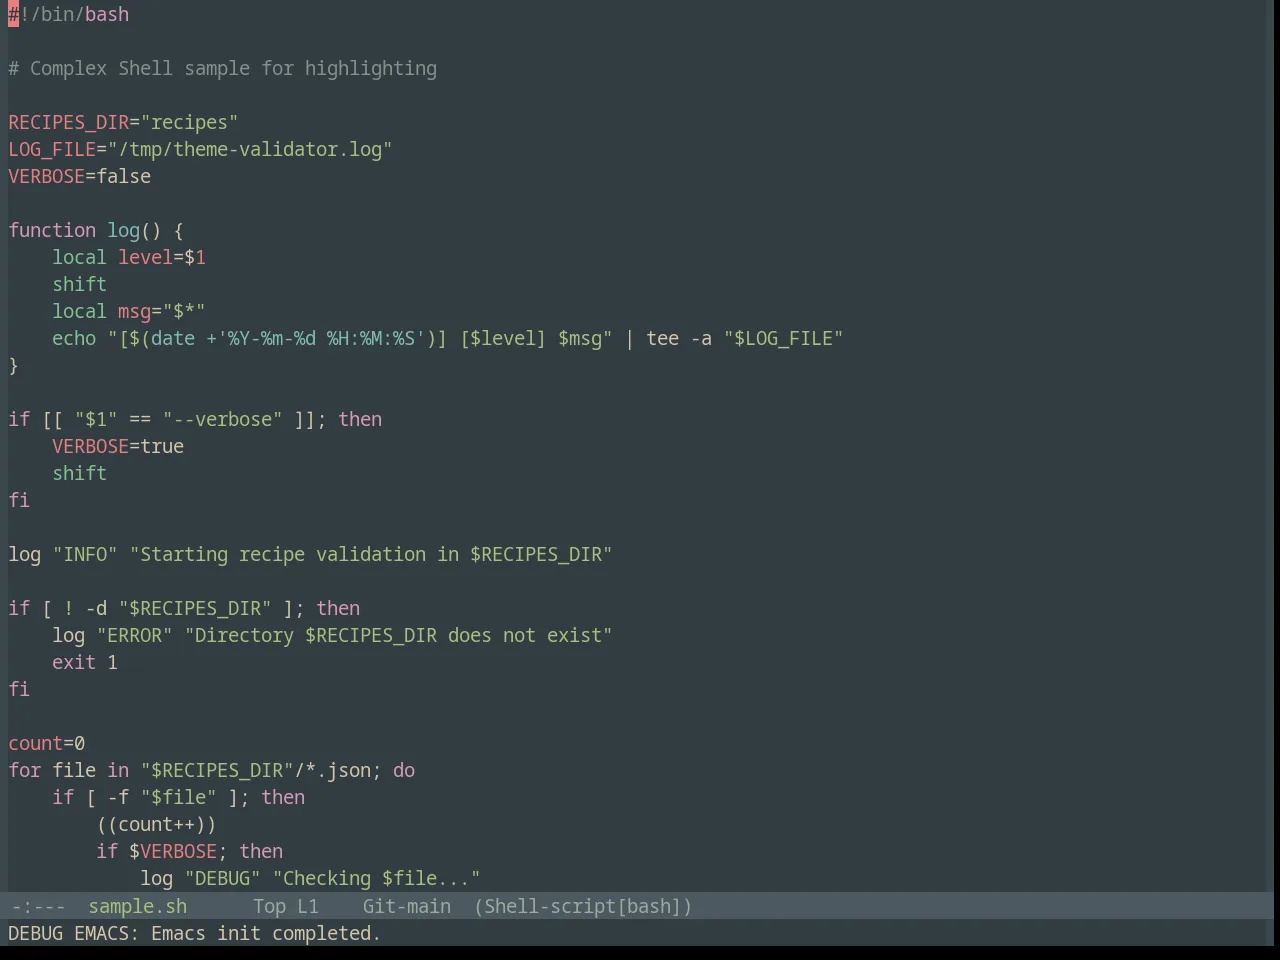Screen dimensions: 1280x960
Task: Click the "DEBUG" string in the log call
Action: coord(222,878)
